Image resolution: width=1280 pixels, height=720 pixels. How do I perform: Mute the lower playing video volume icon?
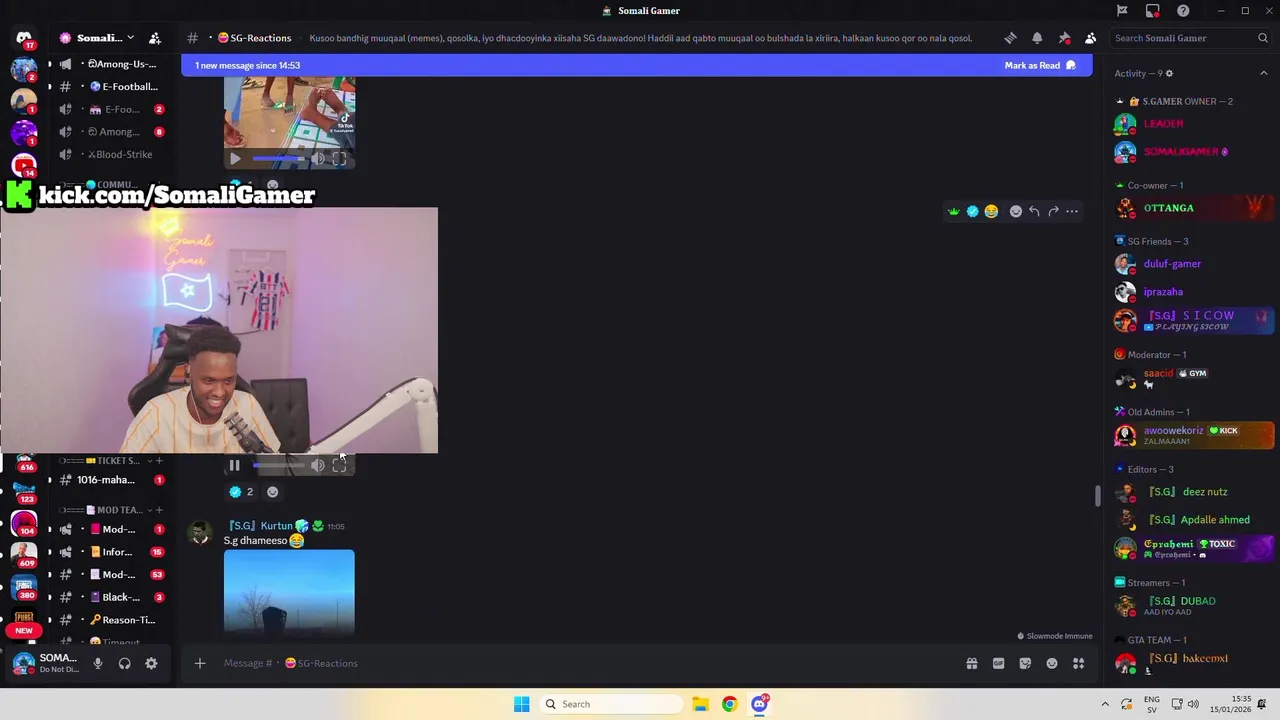(x=318, y=465)
